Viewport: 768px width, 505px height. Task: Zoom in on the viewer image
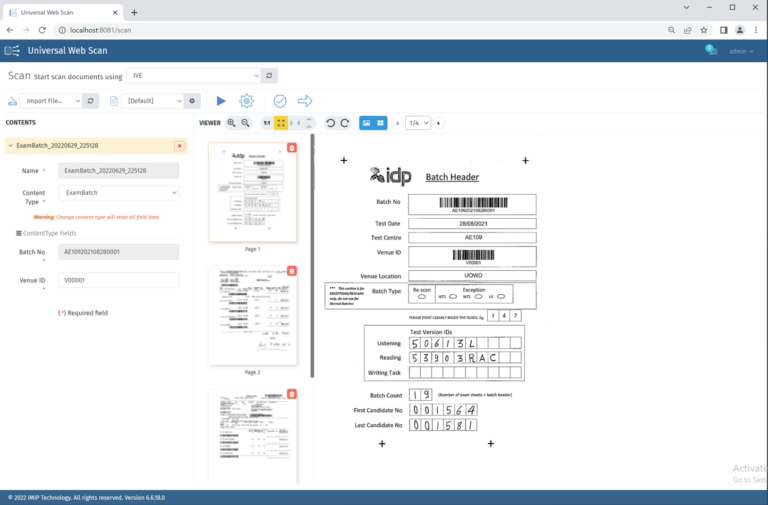point(232,123)
